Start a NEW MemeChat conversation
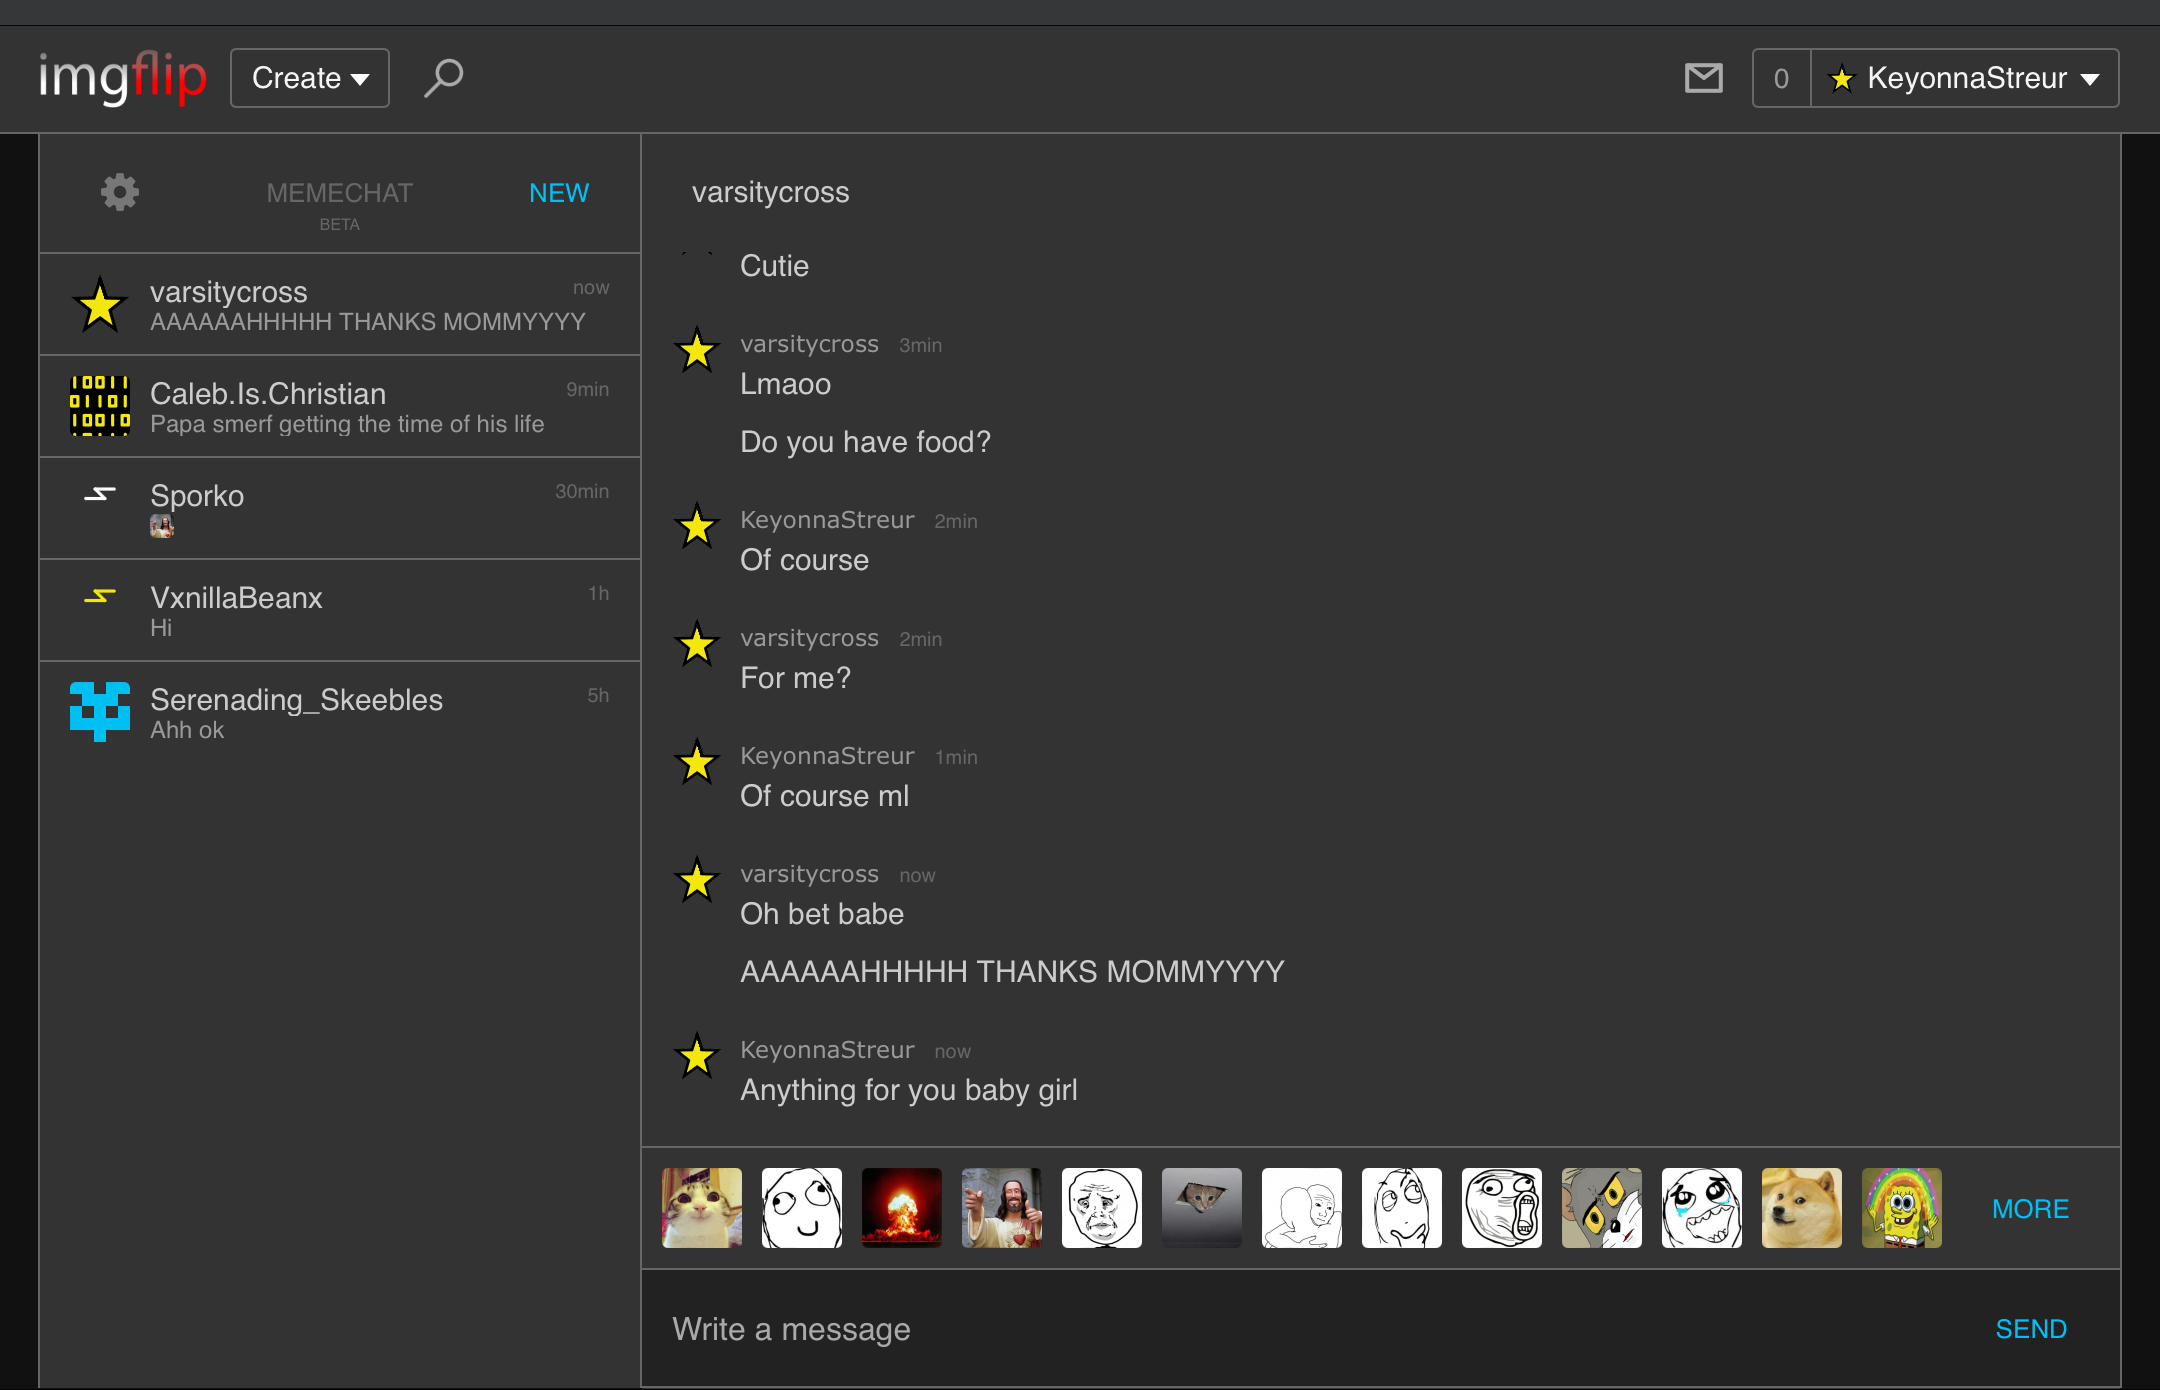Screen dimensions: 2160x1390 559,193
